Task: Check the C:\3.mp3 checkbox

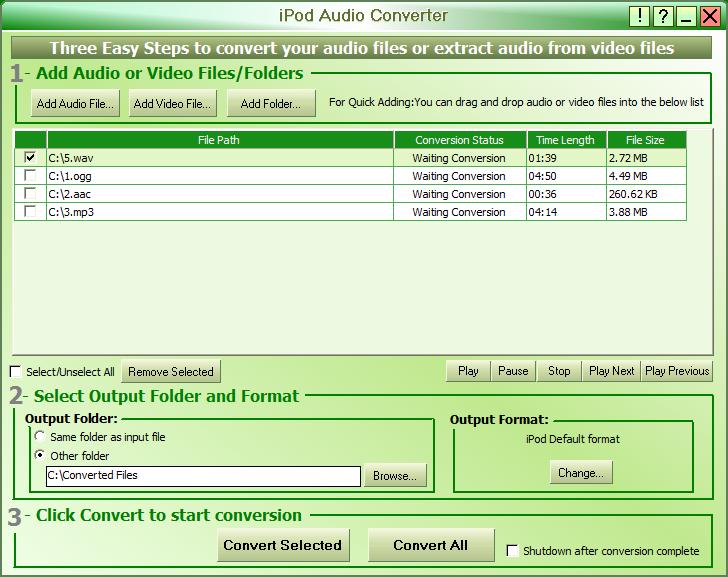Action: (x=30, y=212)
